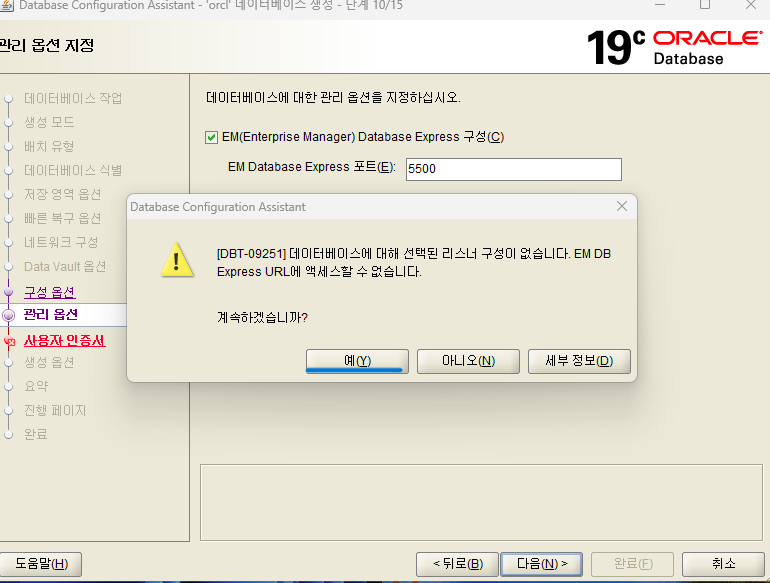The width and height of the screenshot is (770, 583).
Task: Click the 생성 옵션 step label
Action: tap(49, 362)
